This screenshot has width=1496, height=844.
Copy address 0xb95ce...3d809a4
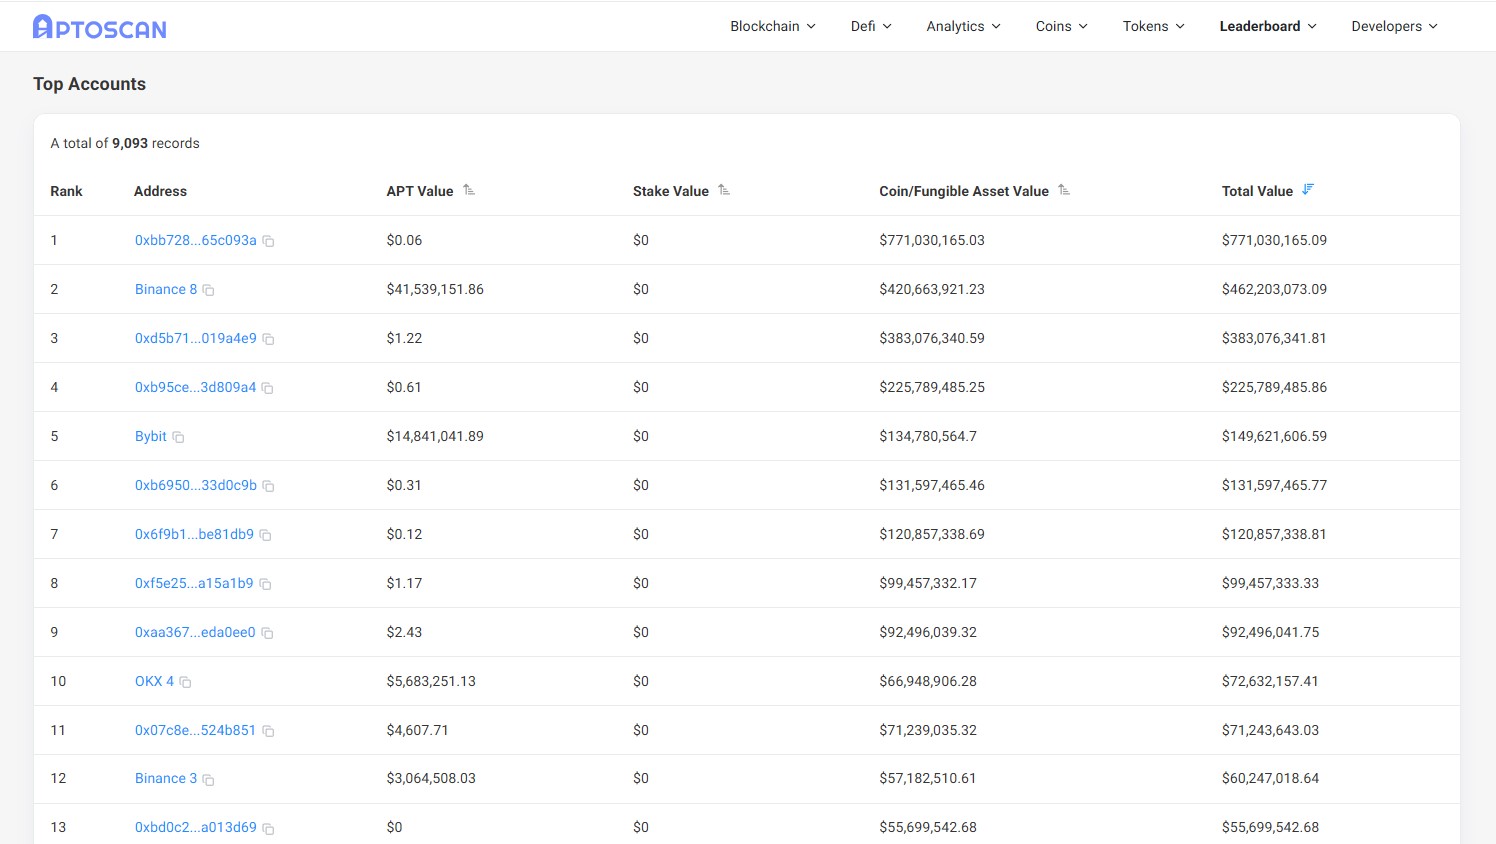[x=267, y=388]
